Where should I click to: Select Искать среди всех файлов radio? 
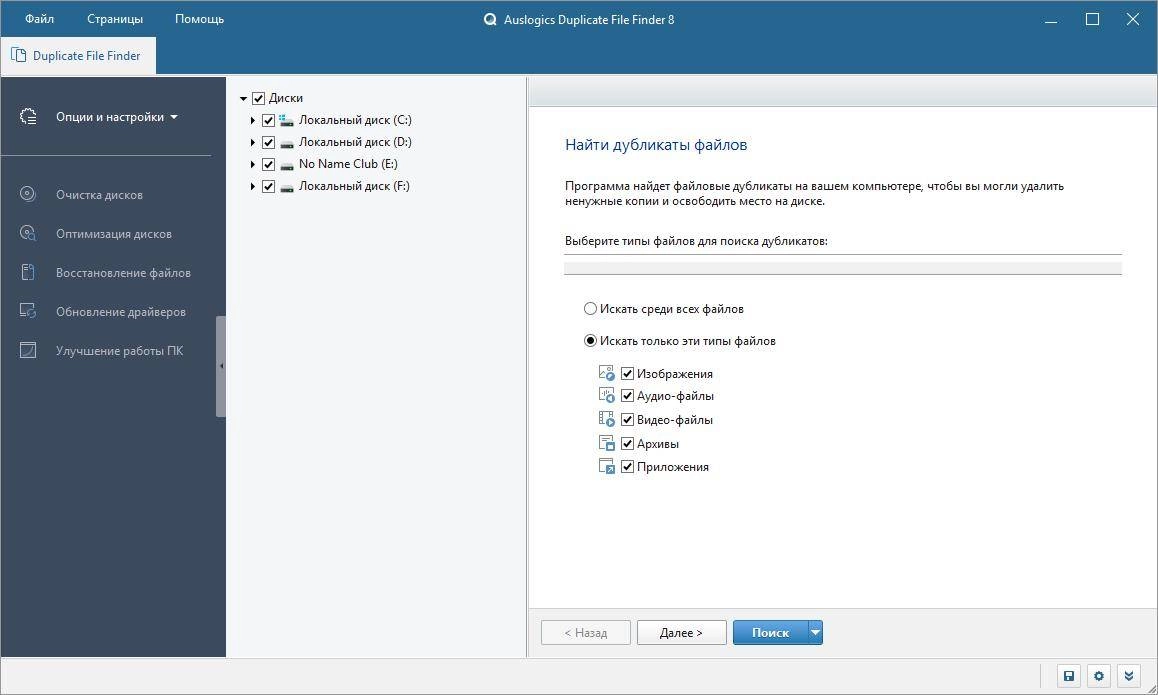(590, 309)
